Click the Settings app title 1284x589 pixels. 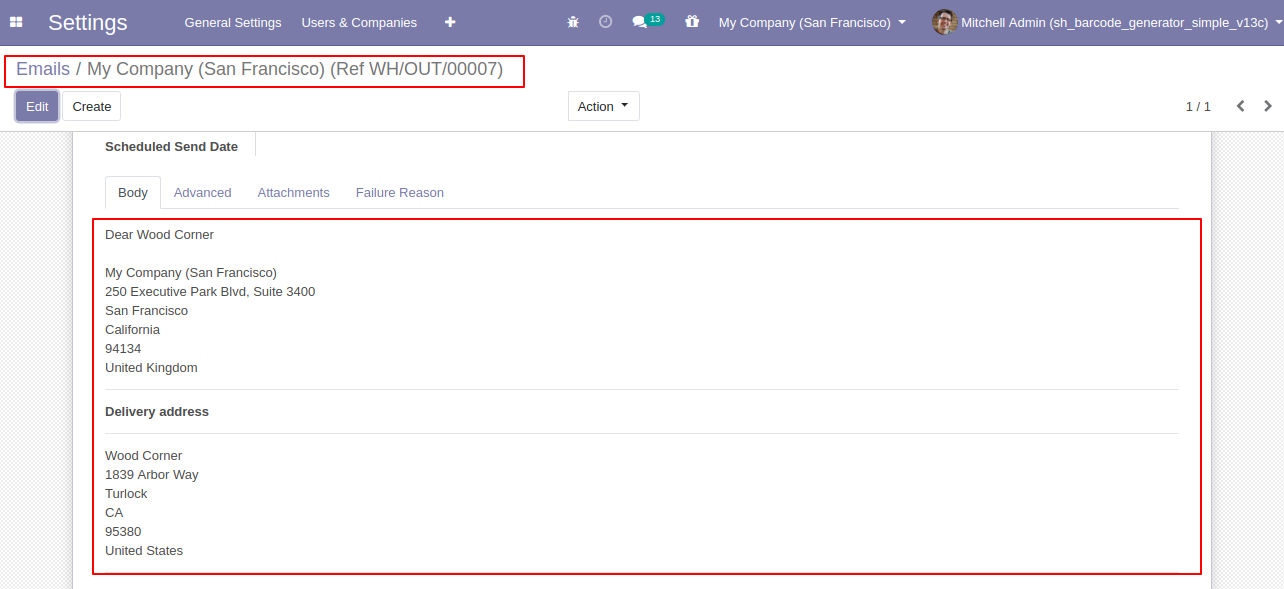pyautogui.click(x=88, y=22)
